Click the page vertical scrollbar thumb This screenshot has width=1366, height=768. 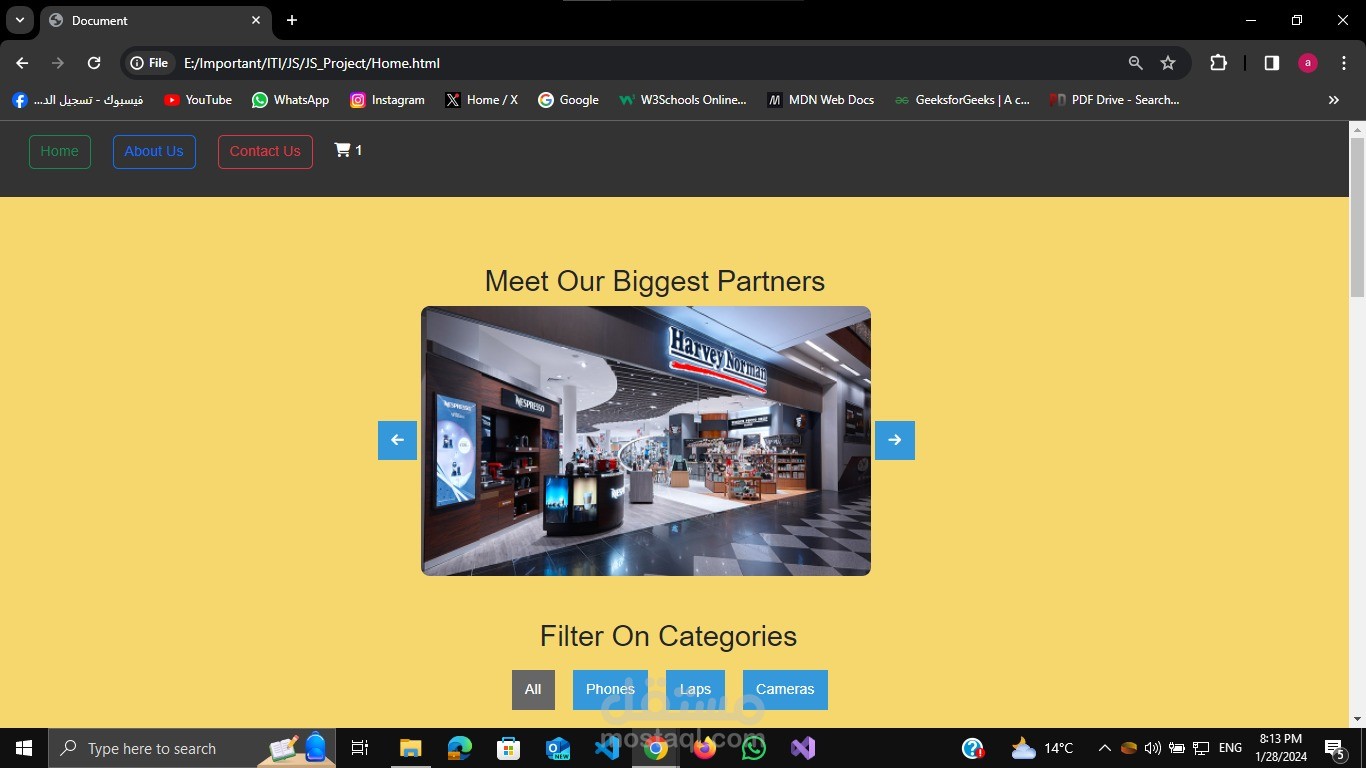(x=1357, y=217)
